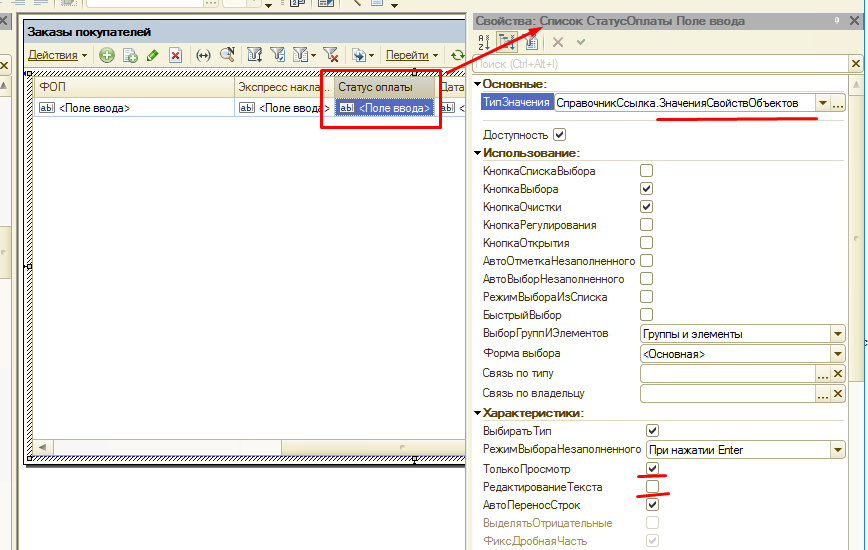Collapse the Использование section

point(478,153)
